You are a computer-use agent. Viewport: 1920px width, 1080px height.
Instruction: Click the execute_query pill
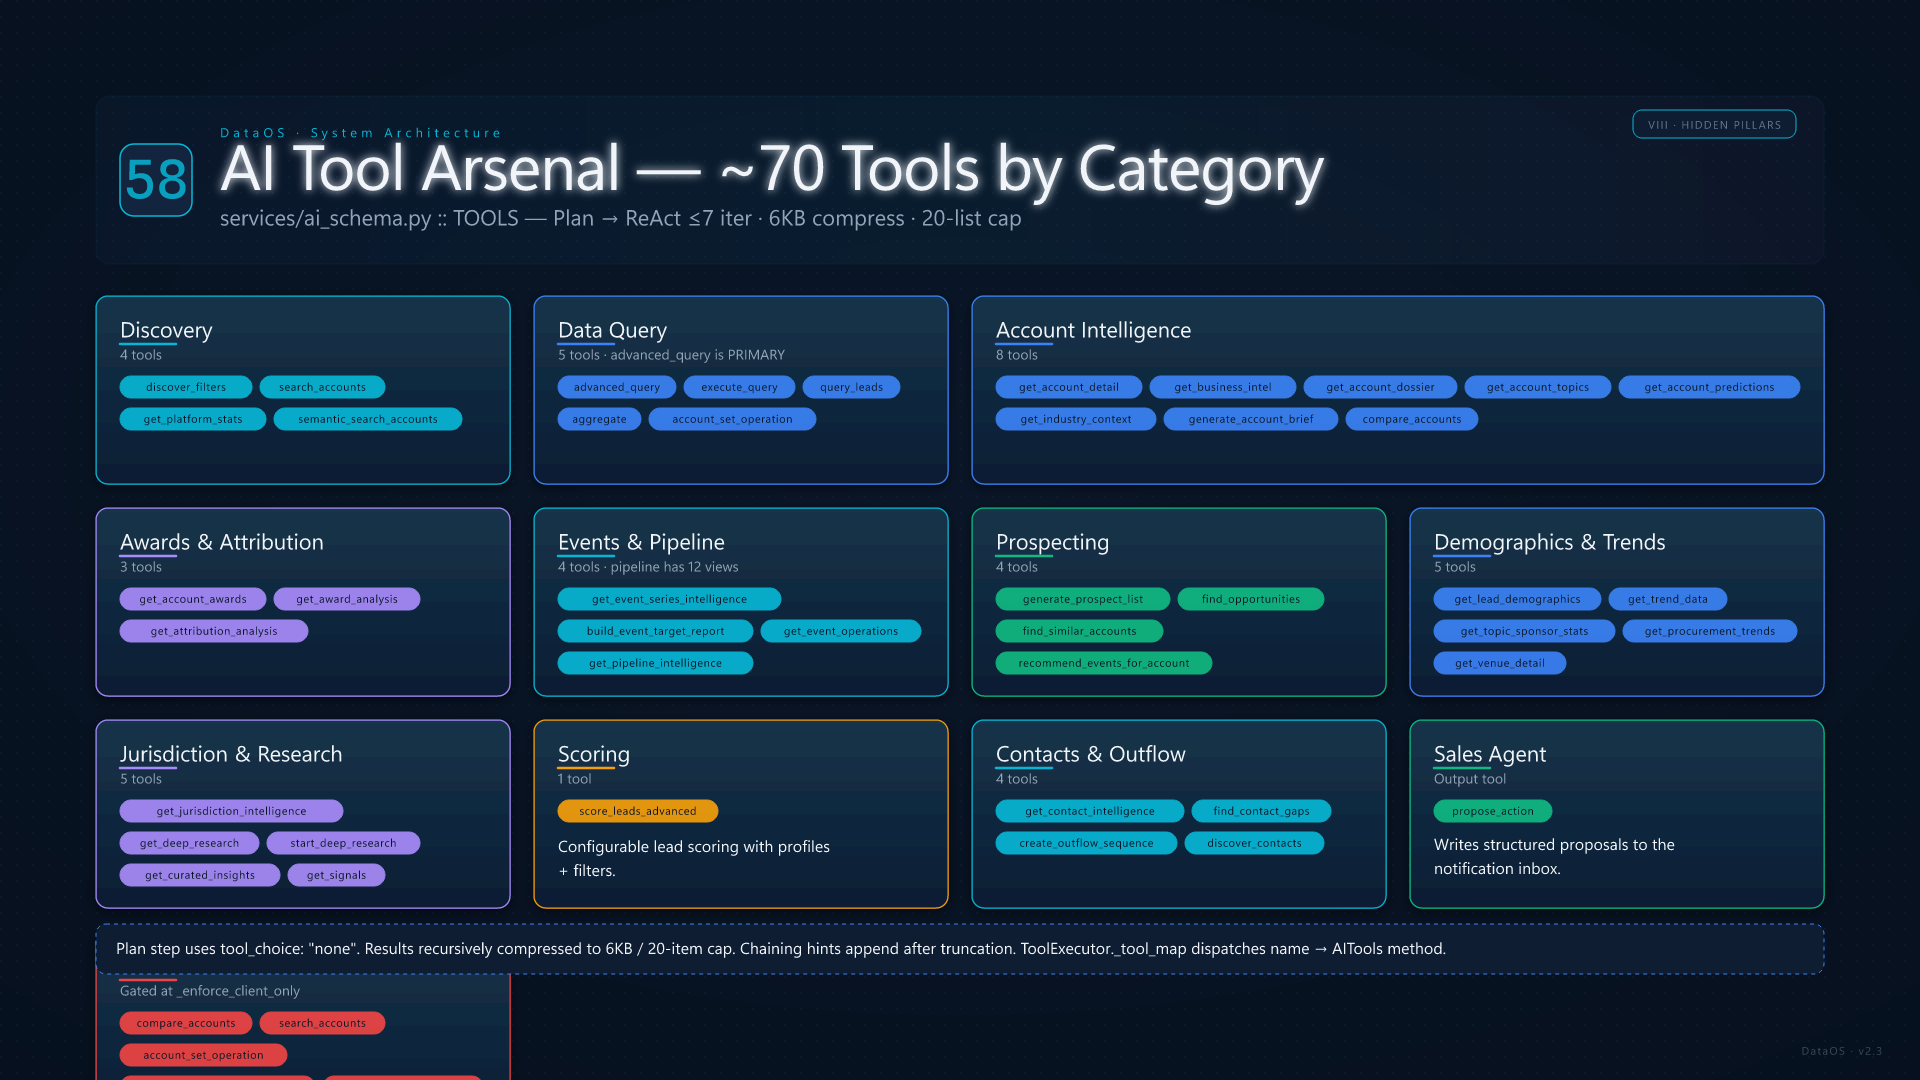pos(739,387)
